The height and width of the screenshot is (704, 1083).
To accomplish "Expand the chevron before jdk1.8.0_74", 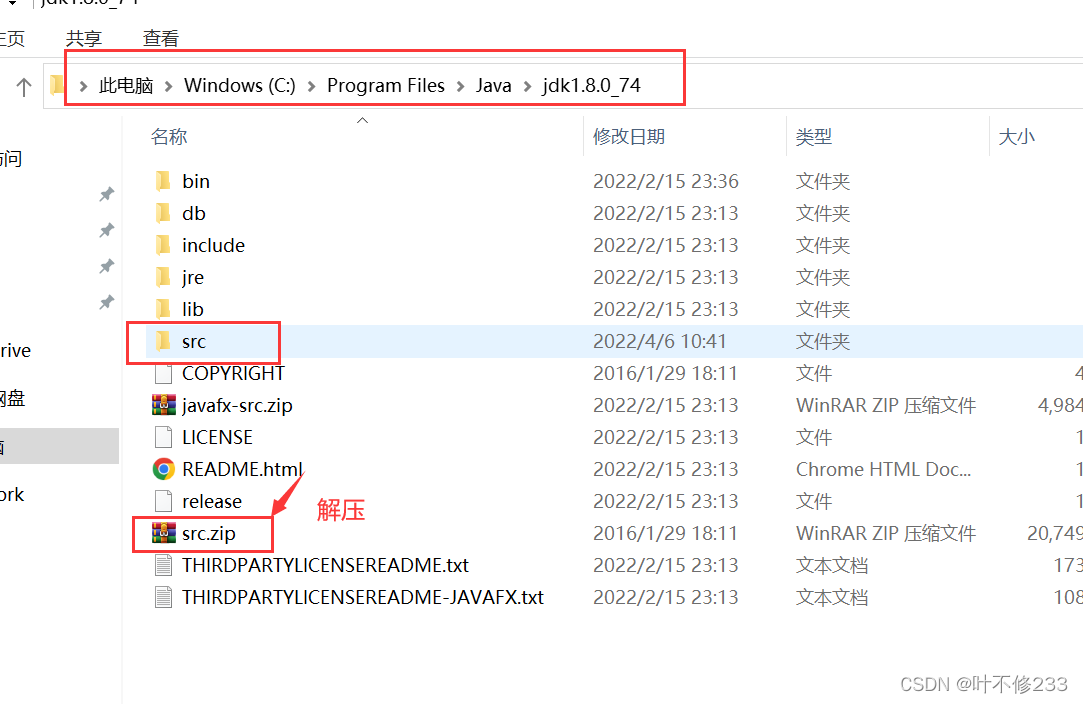I will 527,86.
